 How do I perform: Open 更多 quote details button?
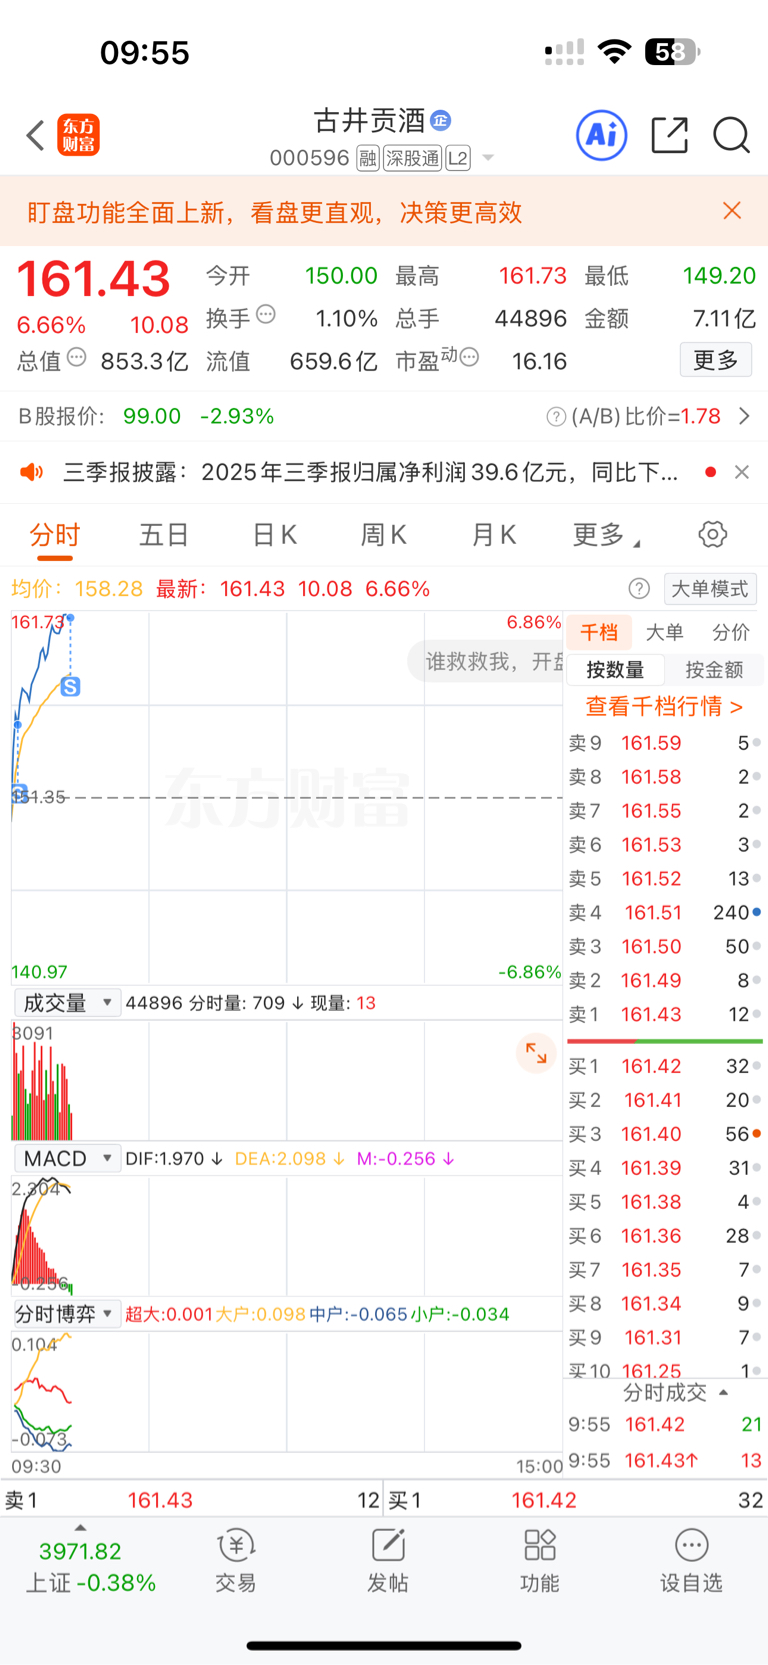[716, 360]
